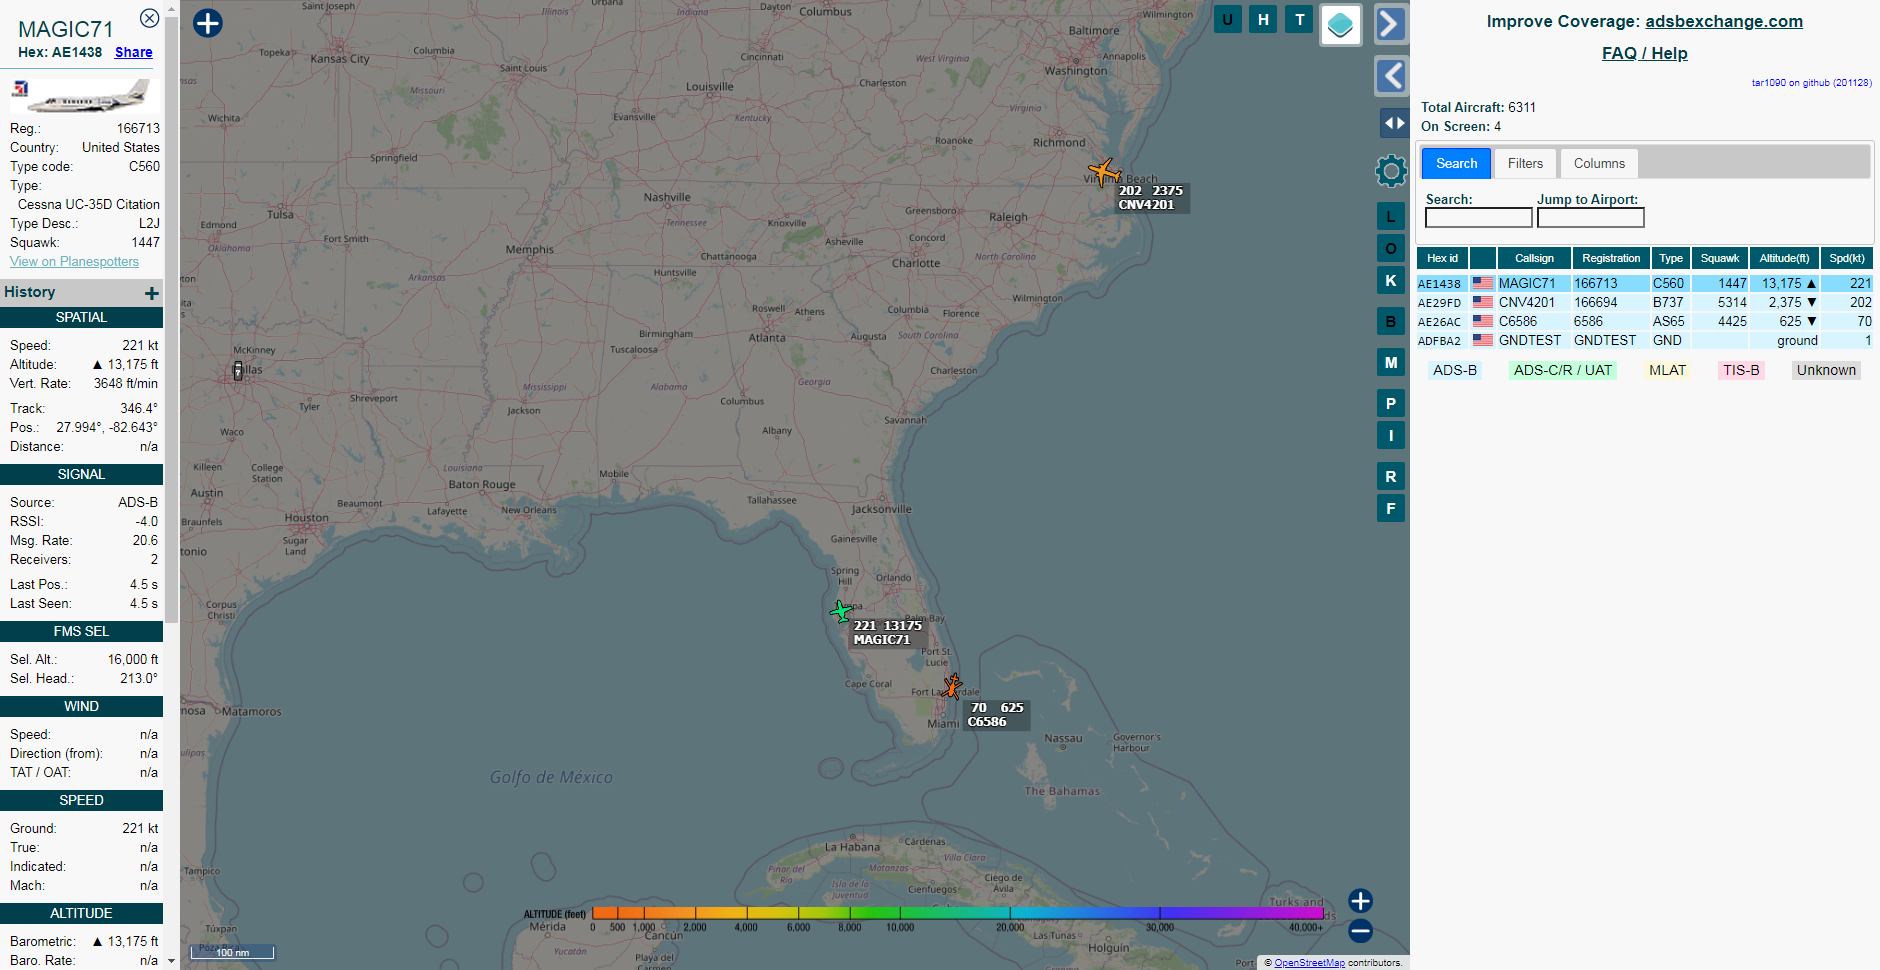This screenshot has height=970, width=1880.
Task: Open the View on Planespotters link
Action: pos(74,262)
